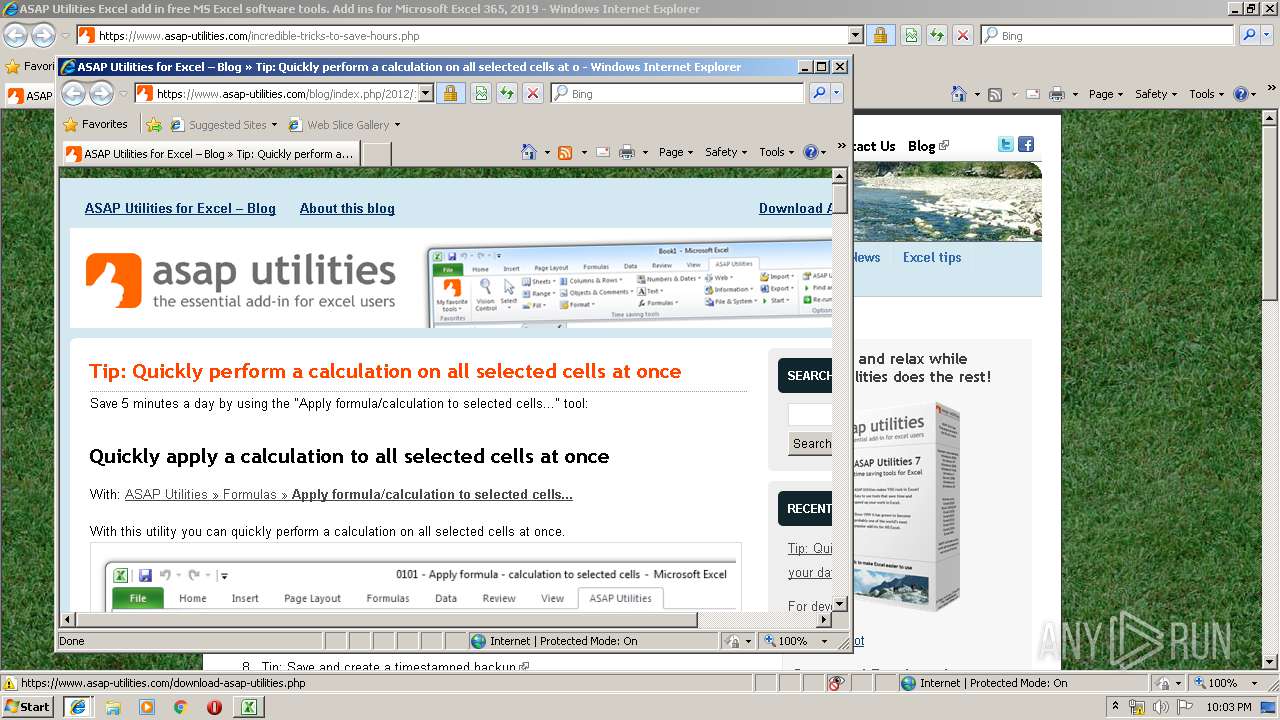Click the search magnifier button in back window
1280x720 pixels.
coord(1249,35)
